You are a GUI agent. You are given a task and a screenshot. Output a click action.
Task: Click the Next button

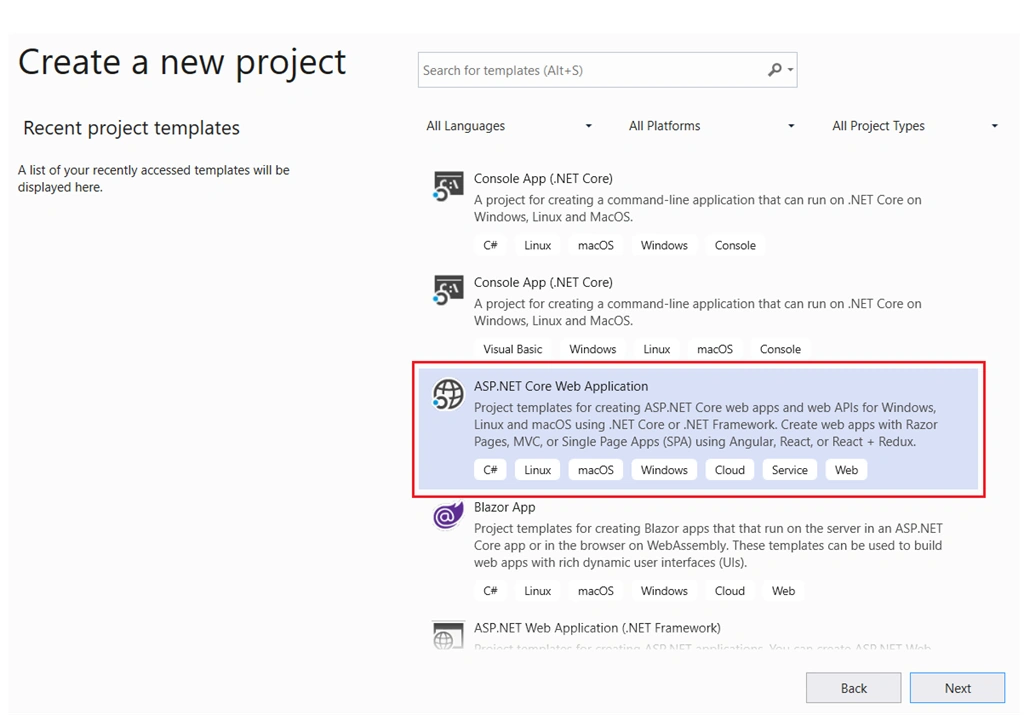[957, 688]
